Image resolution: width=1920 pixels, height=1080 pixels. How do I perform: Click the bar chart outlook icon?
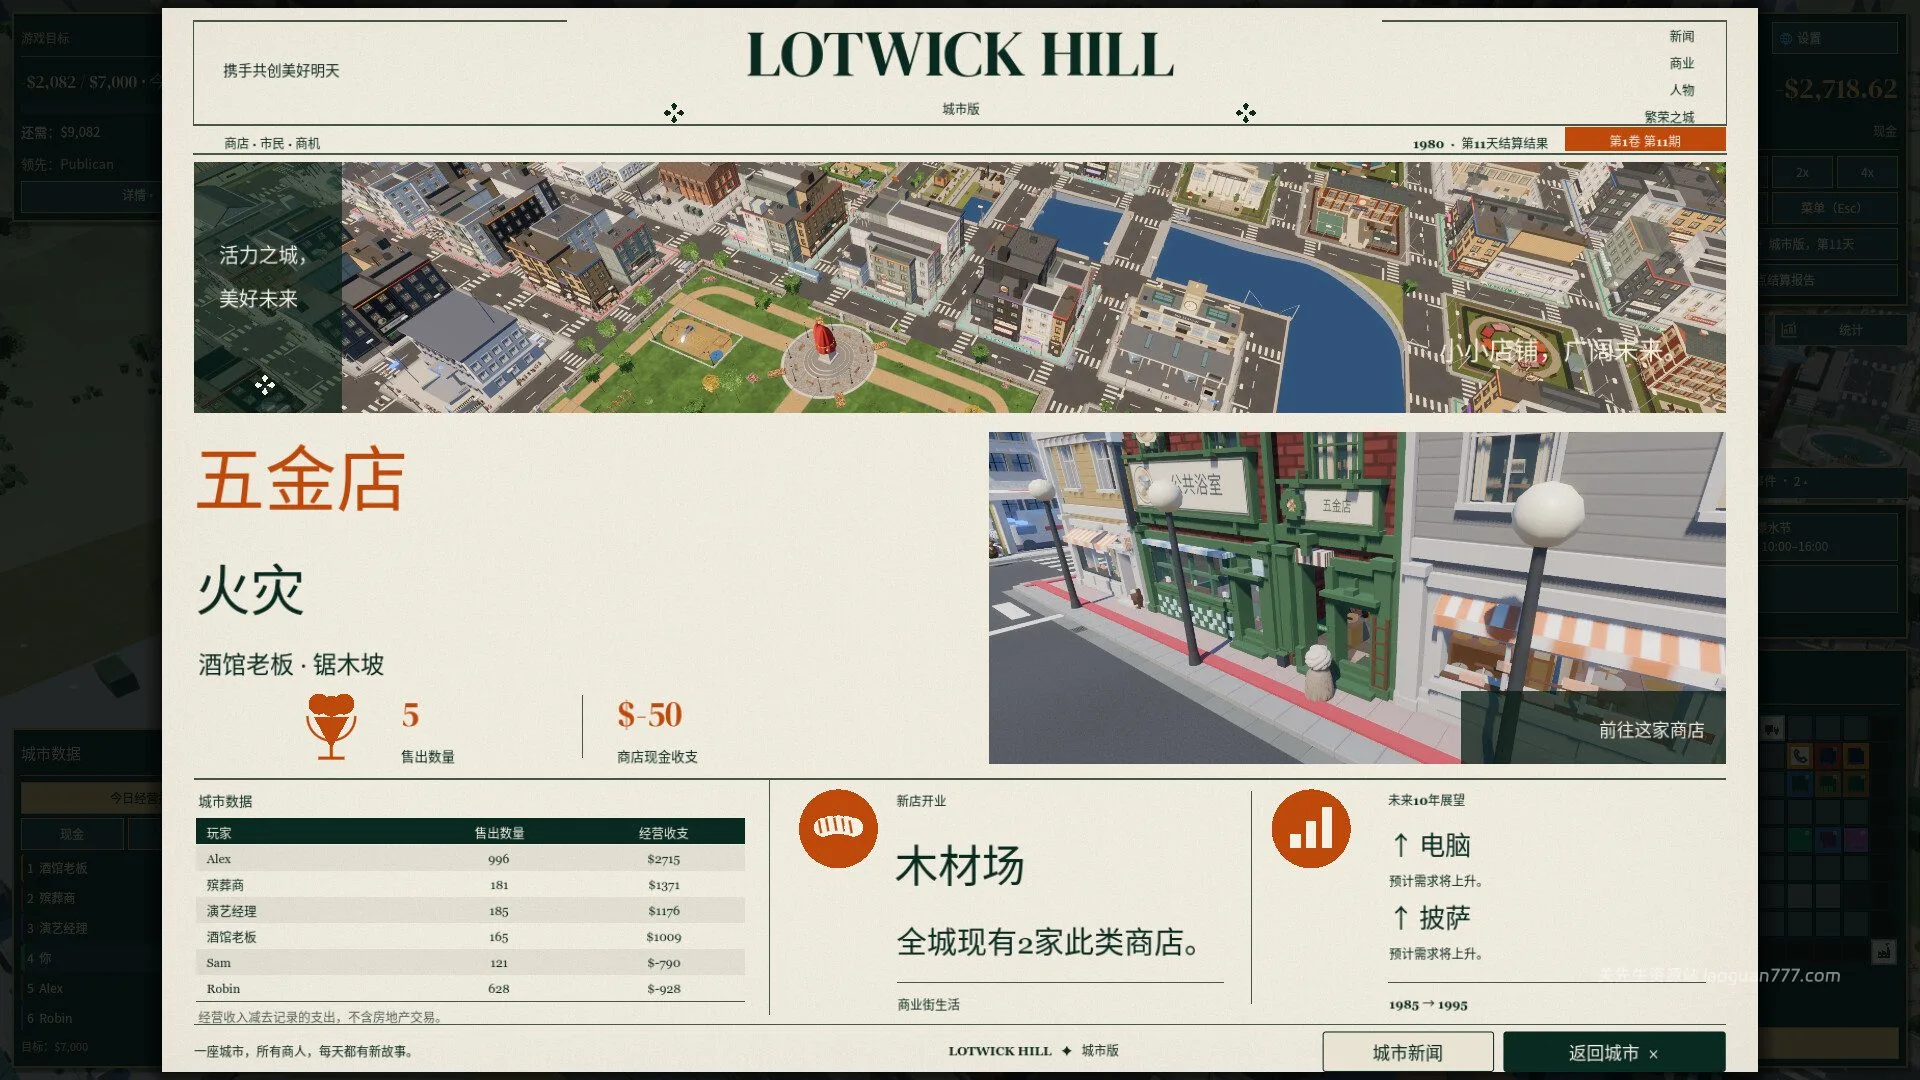point(1311,828)
